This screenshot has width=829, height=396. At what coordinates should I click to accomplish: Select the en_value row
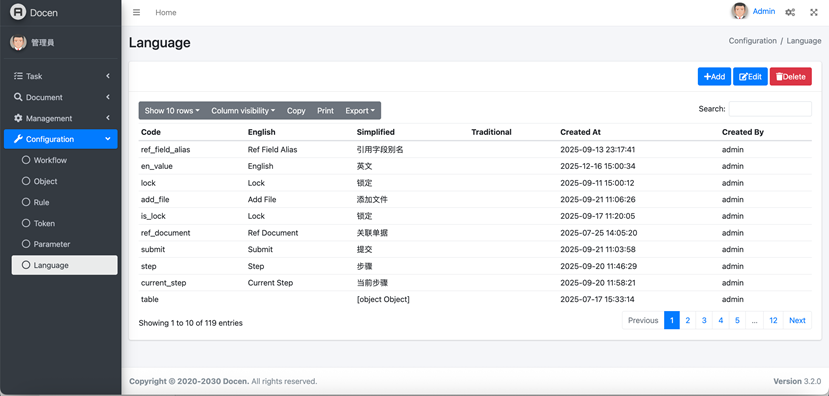(475, 166)
